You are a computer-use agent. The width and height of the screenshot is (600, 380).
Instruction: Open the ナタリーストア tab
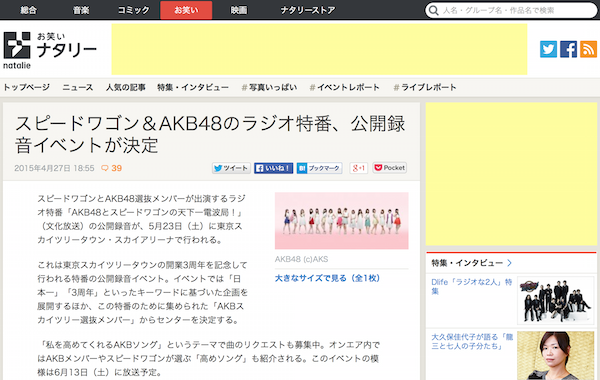308,10
